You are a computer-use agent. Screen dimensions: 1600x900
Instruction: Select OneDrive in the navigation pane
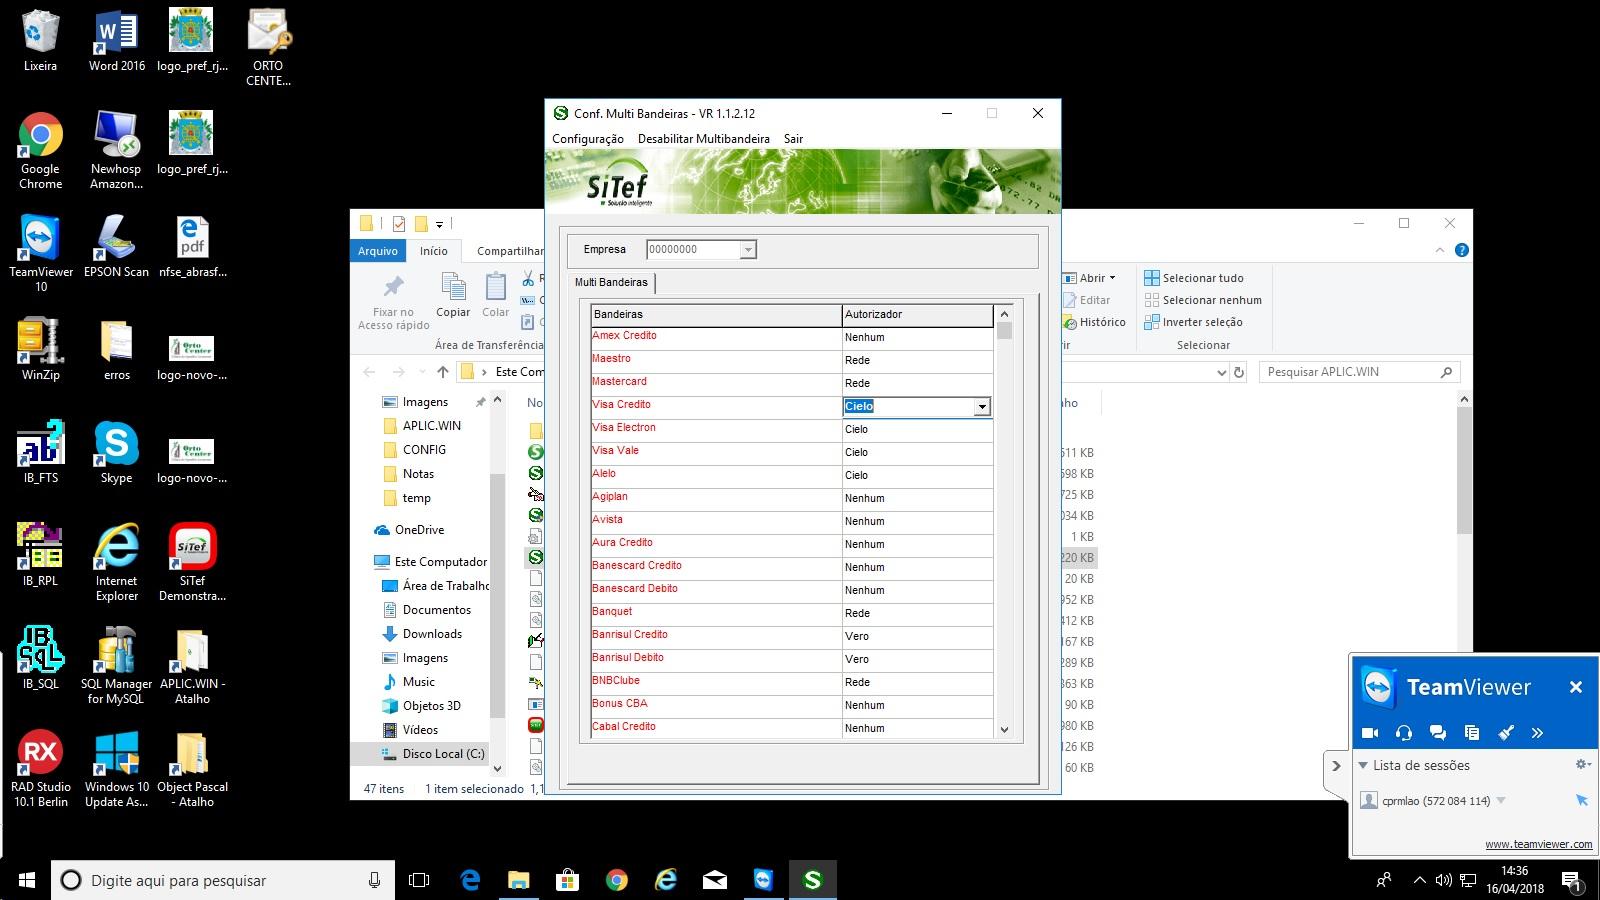pos(409,530)
